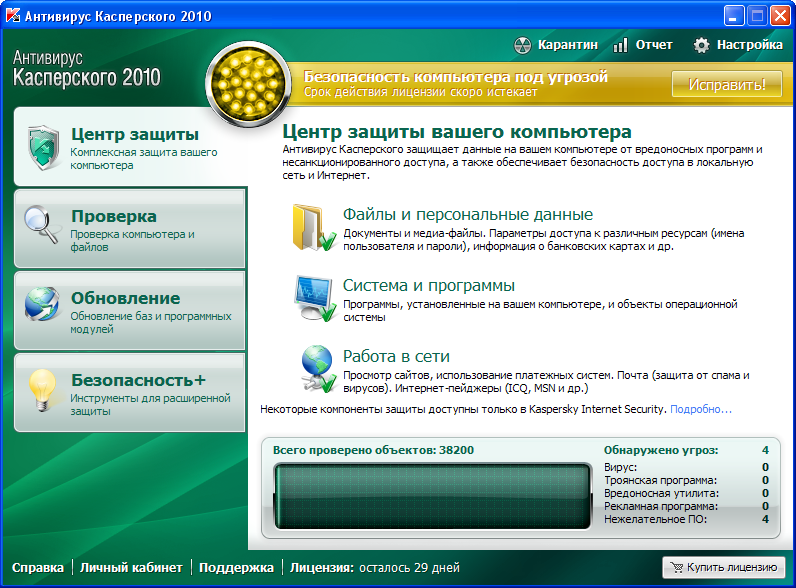Open Карантин from top menu
Image resolution: width=796 pixels, height=588 pixels.
pyautogui.click(x=568, y=45)
